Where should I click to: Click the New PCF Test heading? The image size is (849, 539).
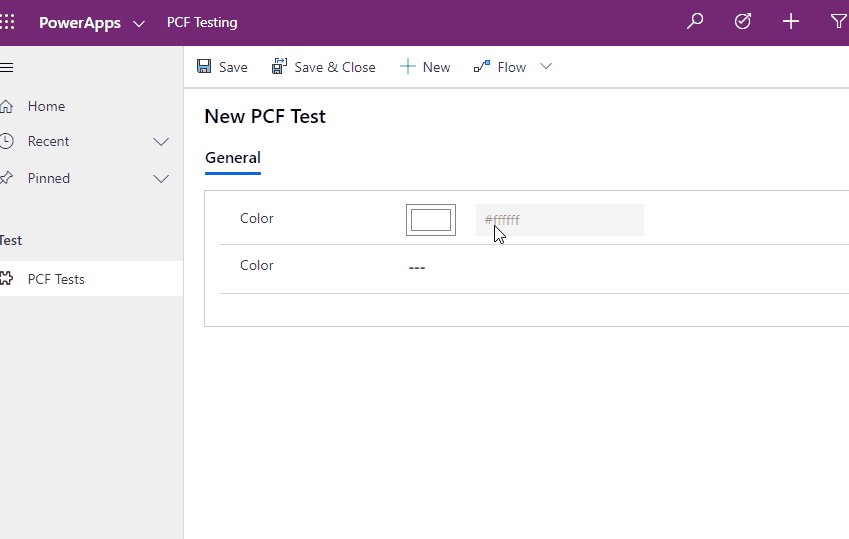pyautogui.click(x=265, y=116)
